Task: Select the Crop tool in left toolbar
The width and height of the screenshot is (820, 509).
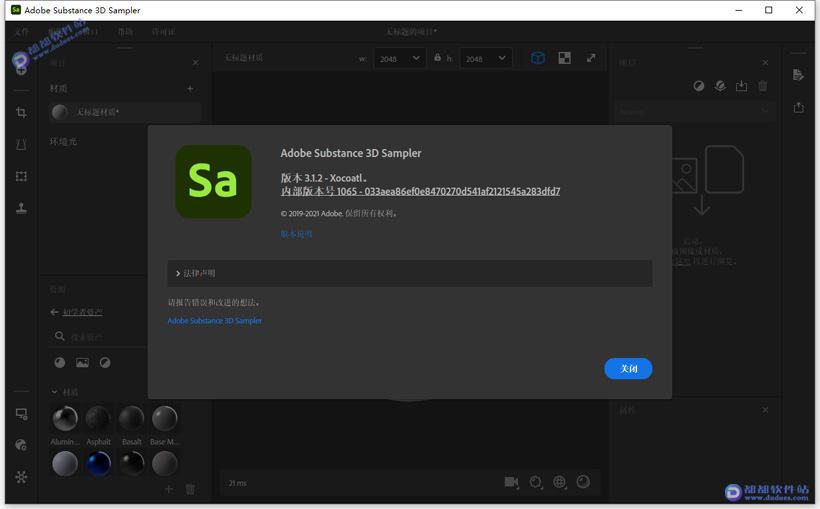Action: click(21, 112)
